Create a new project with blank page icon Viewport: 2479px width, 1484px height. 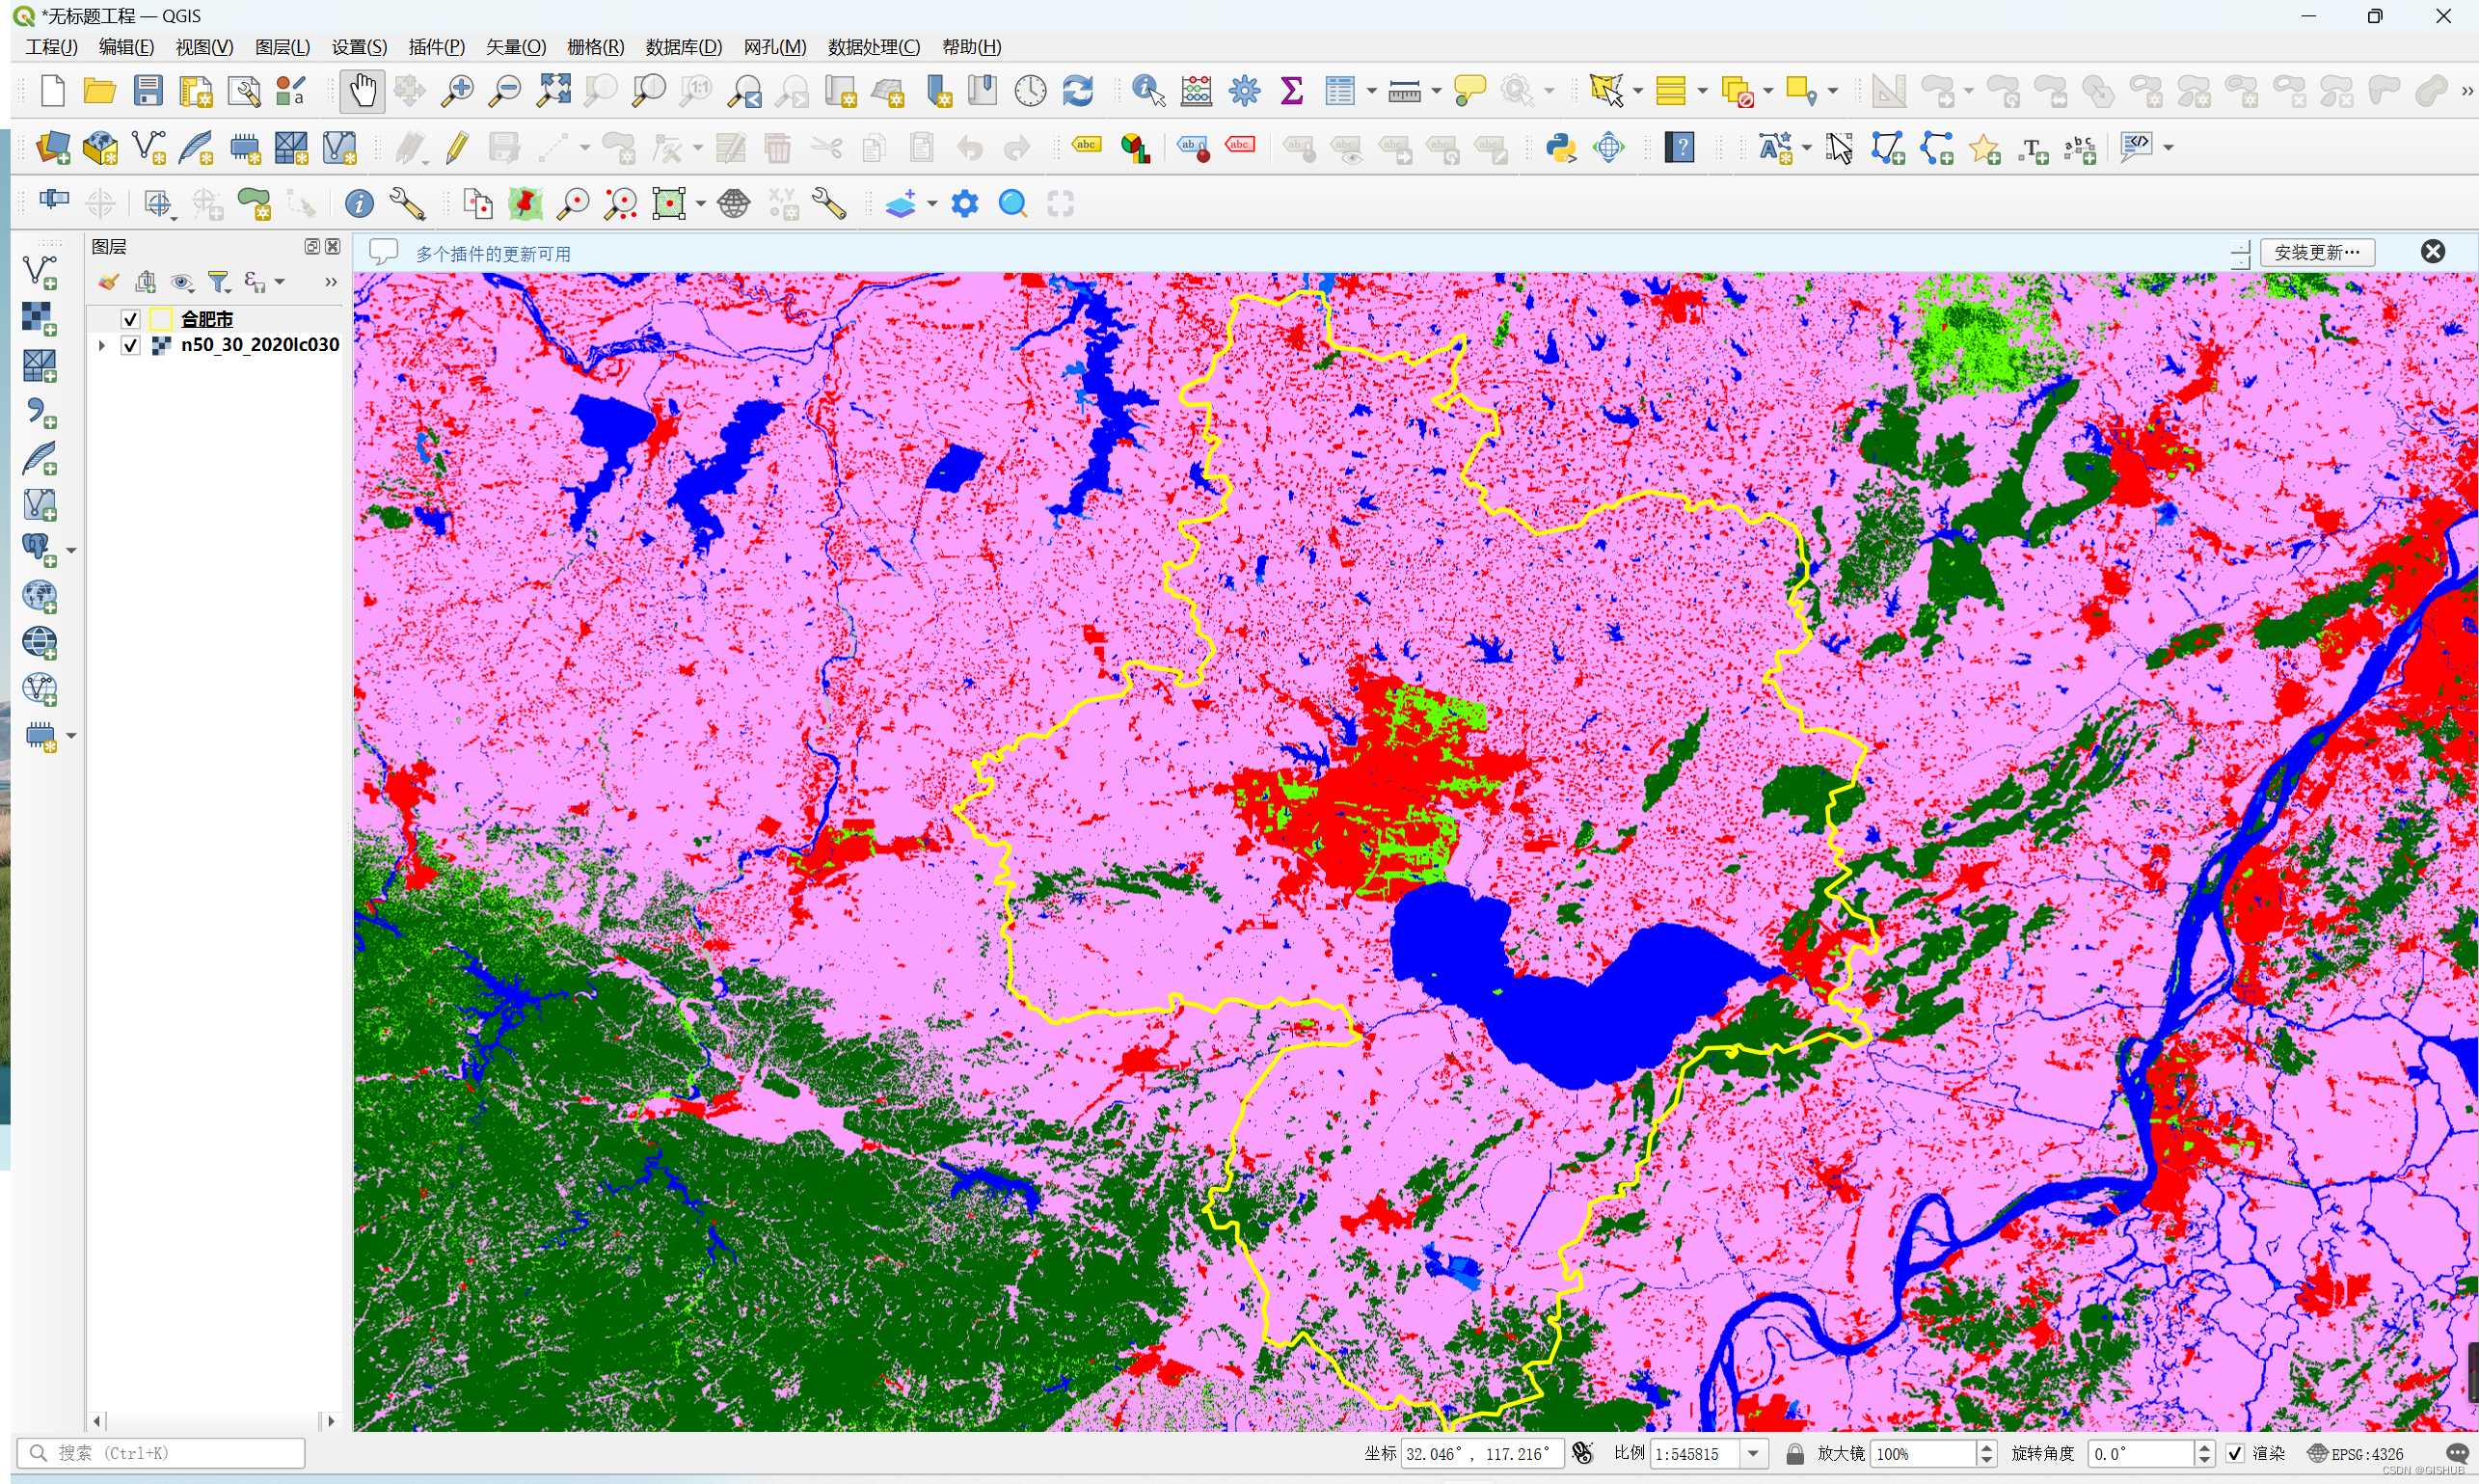52,91
